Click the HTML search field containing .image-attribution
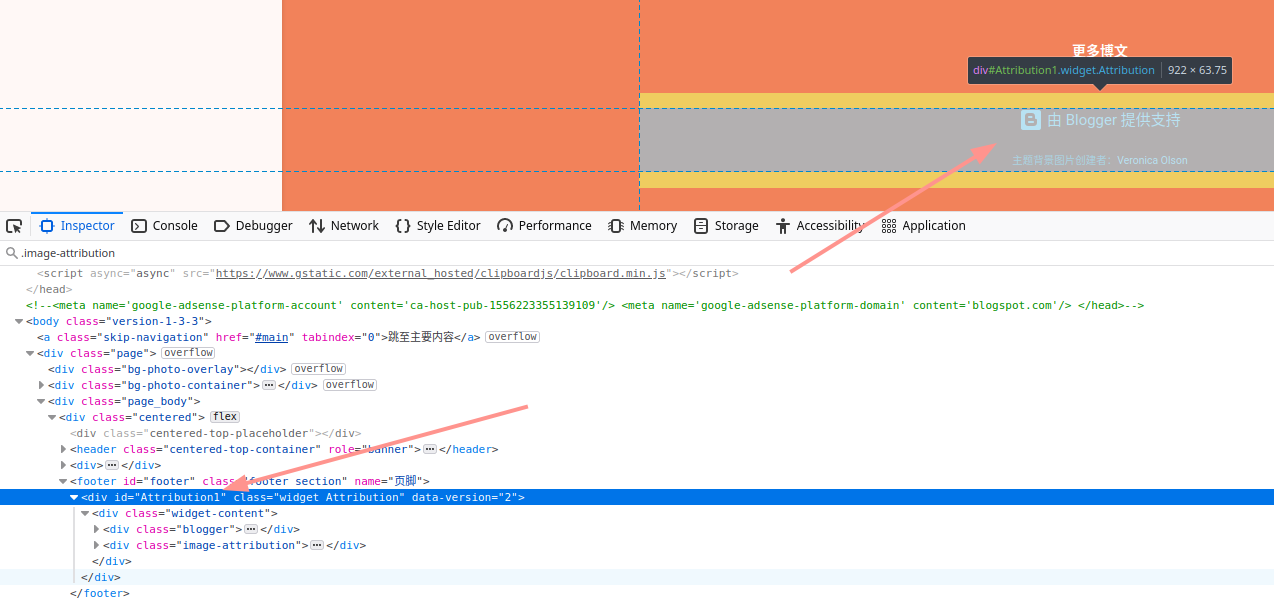This screenshot has width=1274, height=605. (x=637, y=253)
